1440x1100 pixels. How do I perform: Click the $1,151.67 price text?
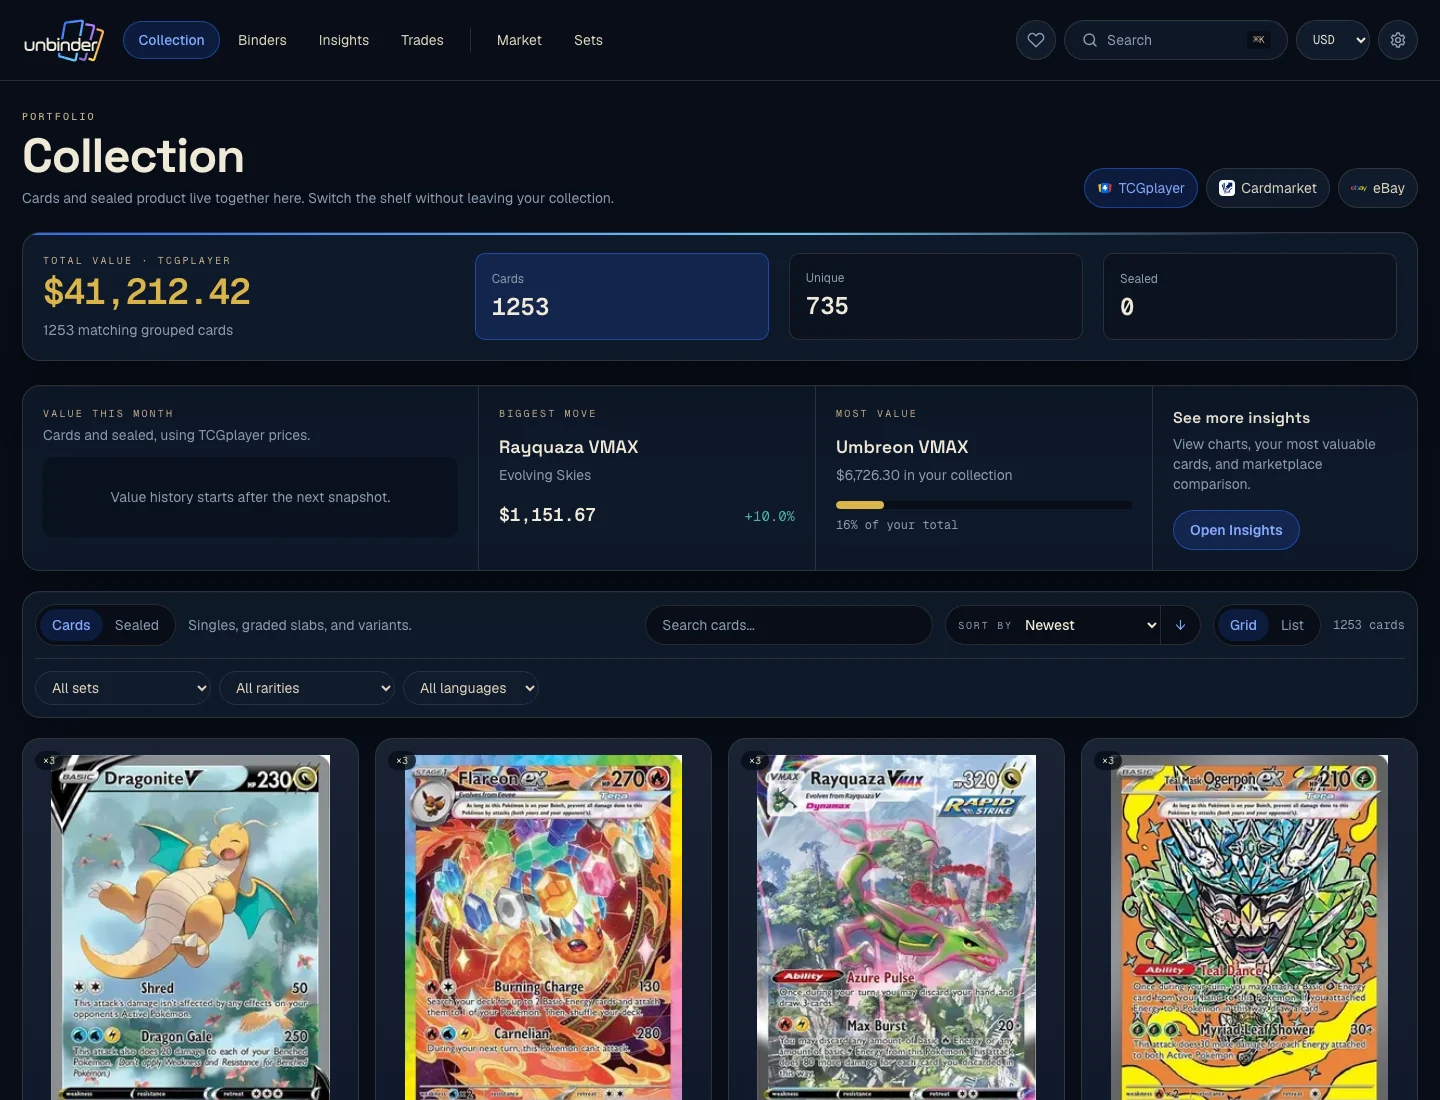tap(547, 515)
